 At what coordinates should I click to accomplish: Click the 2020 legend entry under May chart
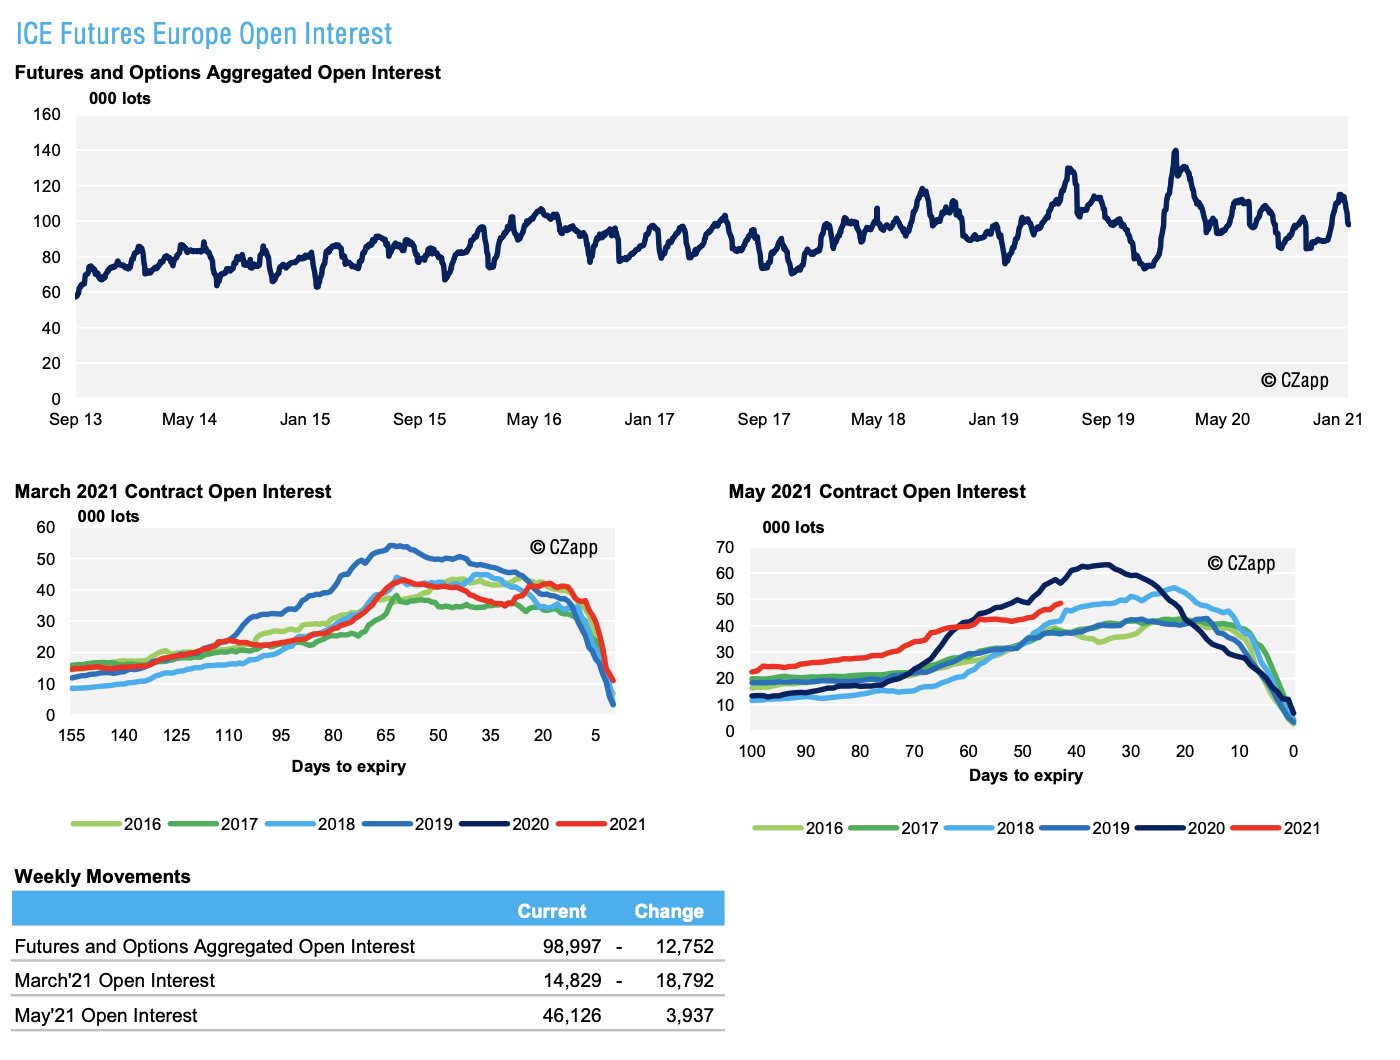click(x=1180, y=828)
